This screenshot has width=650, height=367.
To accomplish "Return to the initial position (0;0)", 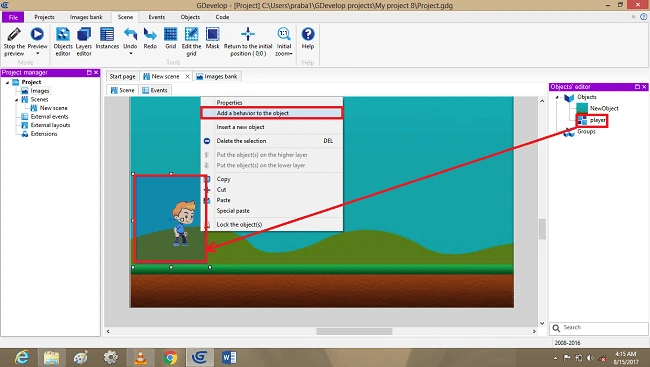I will coord(248,41).
